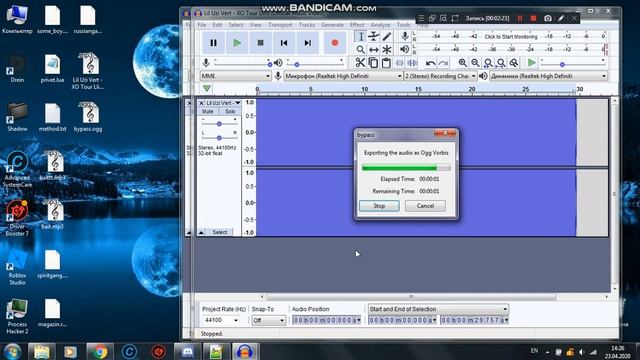Open the Generate menu

[332, 25]
